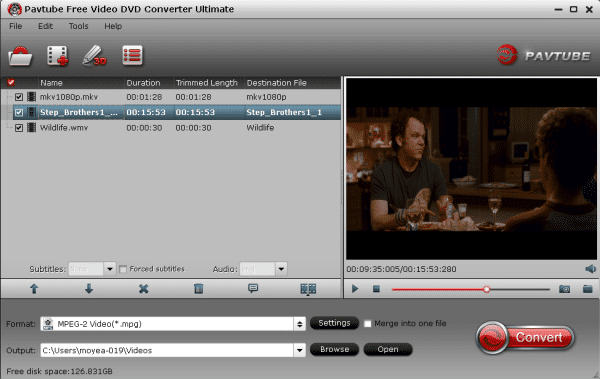The width and height of the screenshot is (600, 379).
Task: Open the Tools menu
Action: [78, 26]
